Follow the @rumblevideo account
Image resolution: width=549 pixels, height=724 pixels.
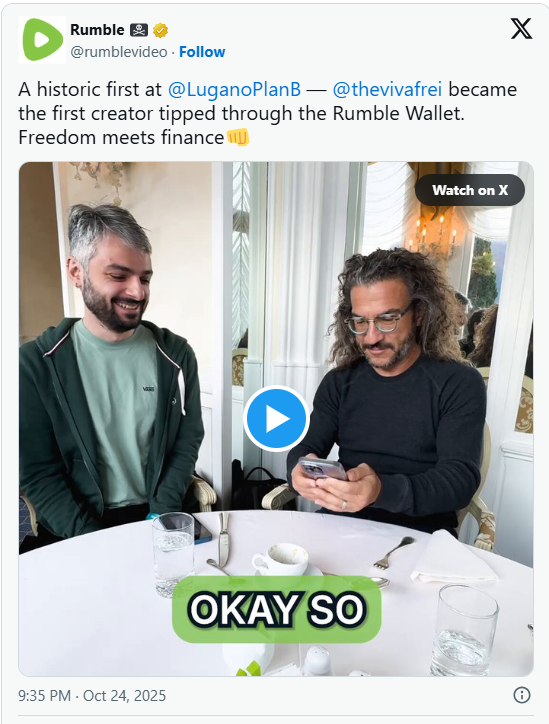(202, 52)
